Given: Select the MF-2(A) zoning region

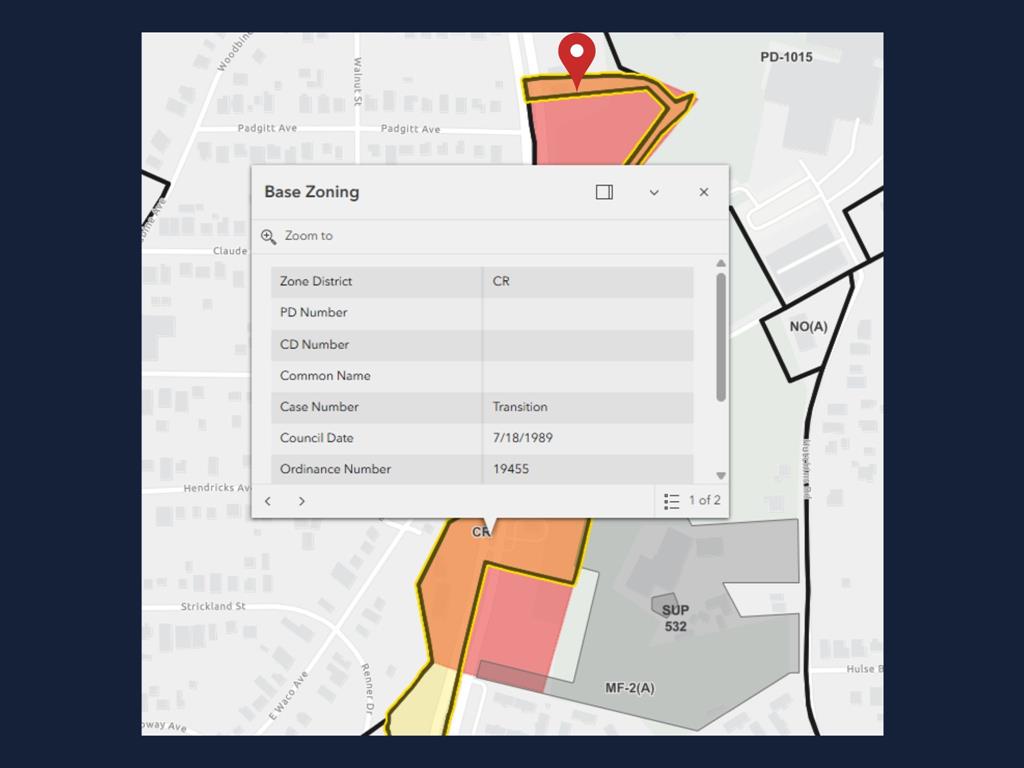Looking at the screenshot, I should tap(631, 689).
